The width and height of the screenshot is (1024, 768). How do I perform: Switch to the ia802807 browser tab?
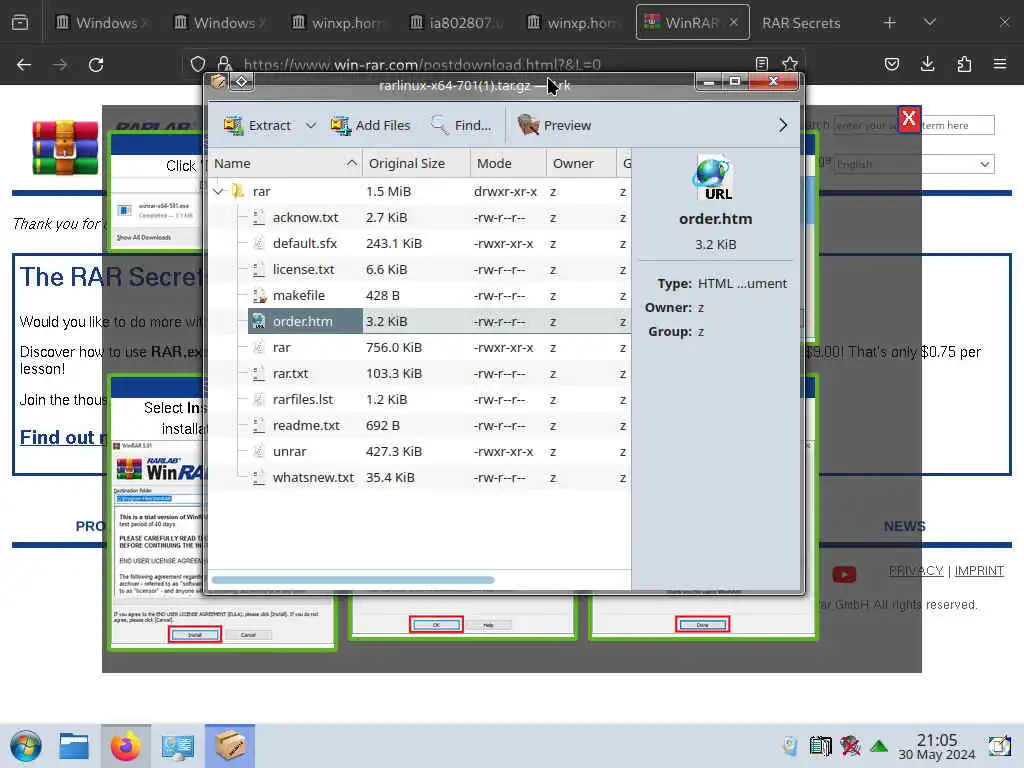[455, 23]
